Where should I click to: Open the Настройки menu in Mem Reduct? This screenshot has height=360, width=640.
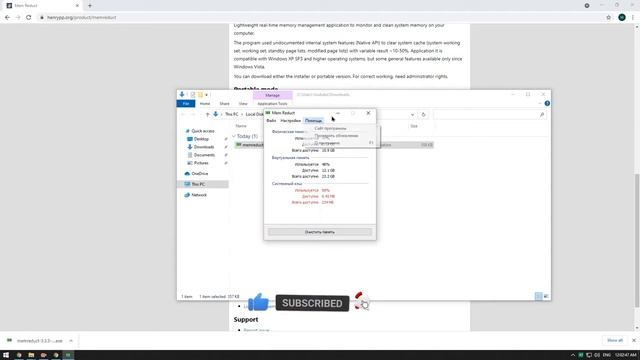(290, 120)
